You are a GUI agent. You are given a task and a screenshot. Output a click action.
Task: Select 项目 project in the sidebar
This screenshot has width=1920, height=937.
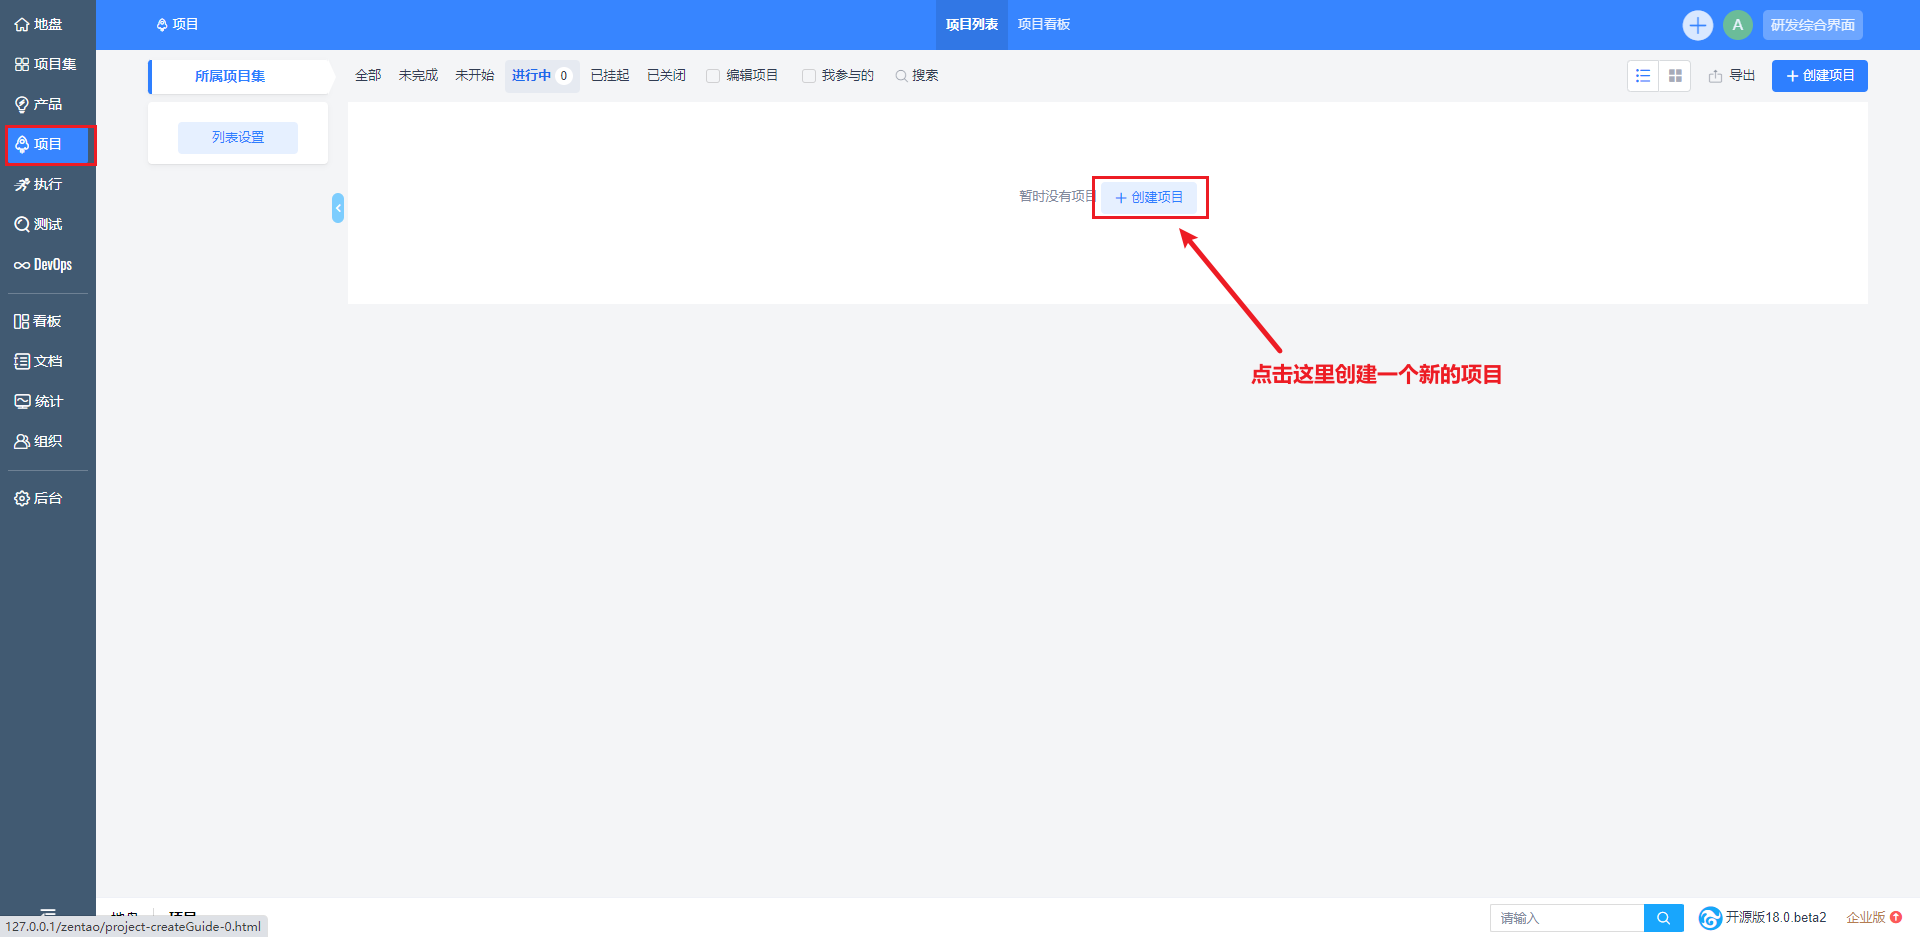tap(47, 144)
